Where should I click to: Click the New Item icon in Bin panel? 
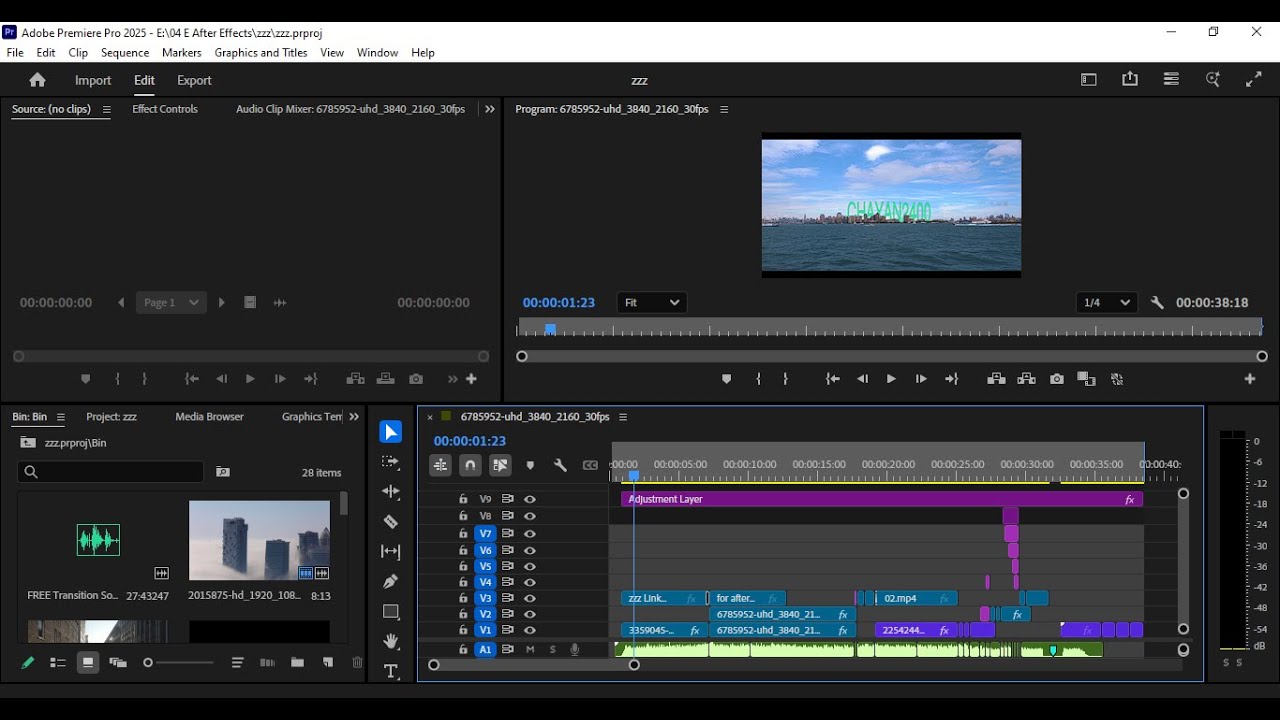(328, 662)
